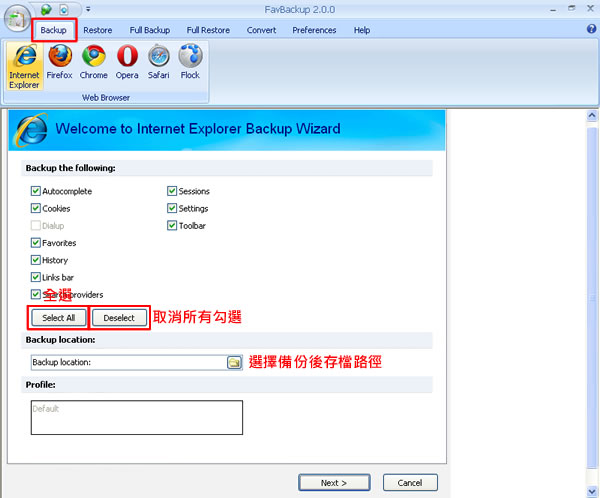This screenshot has width=600, height=498.
Task: Uncheck the Toolbar checkbox
Action: point(172,225)
